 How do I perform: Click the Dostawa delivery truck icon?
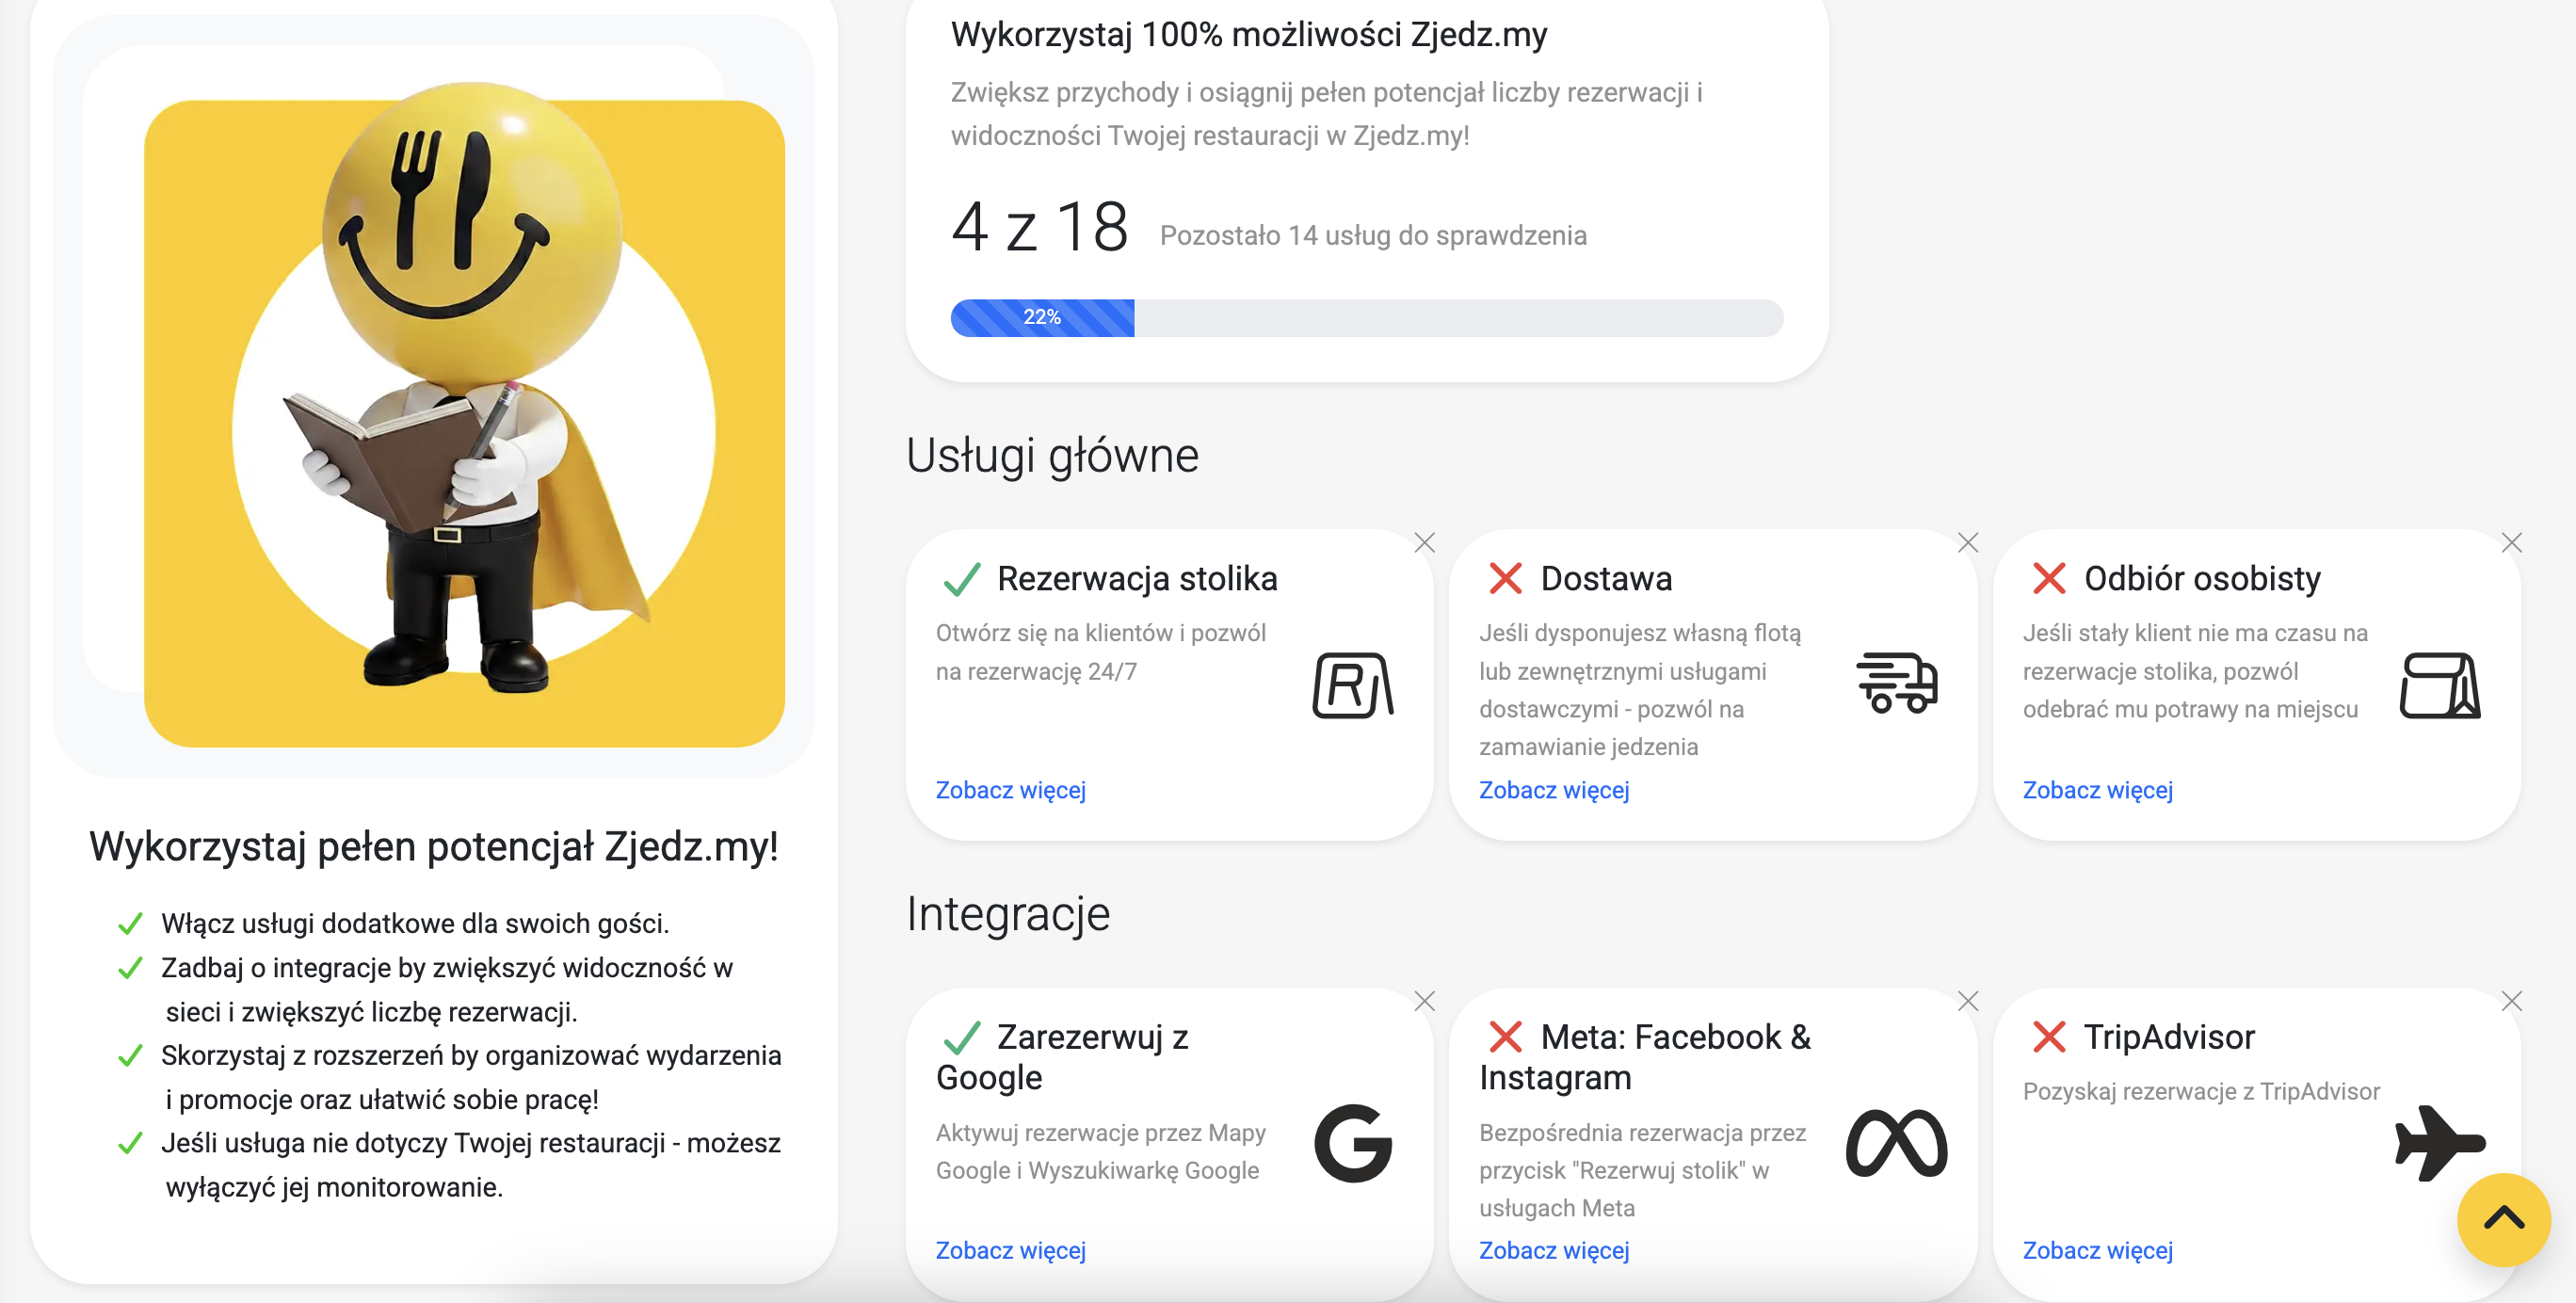tap(1896, 683)
